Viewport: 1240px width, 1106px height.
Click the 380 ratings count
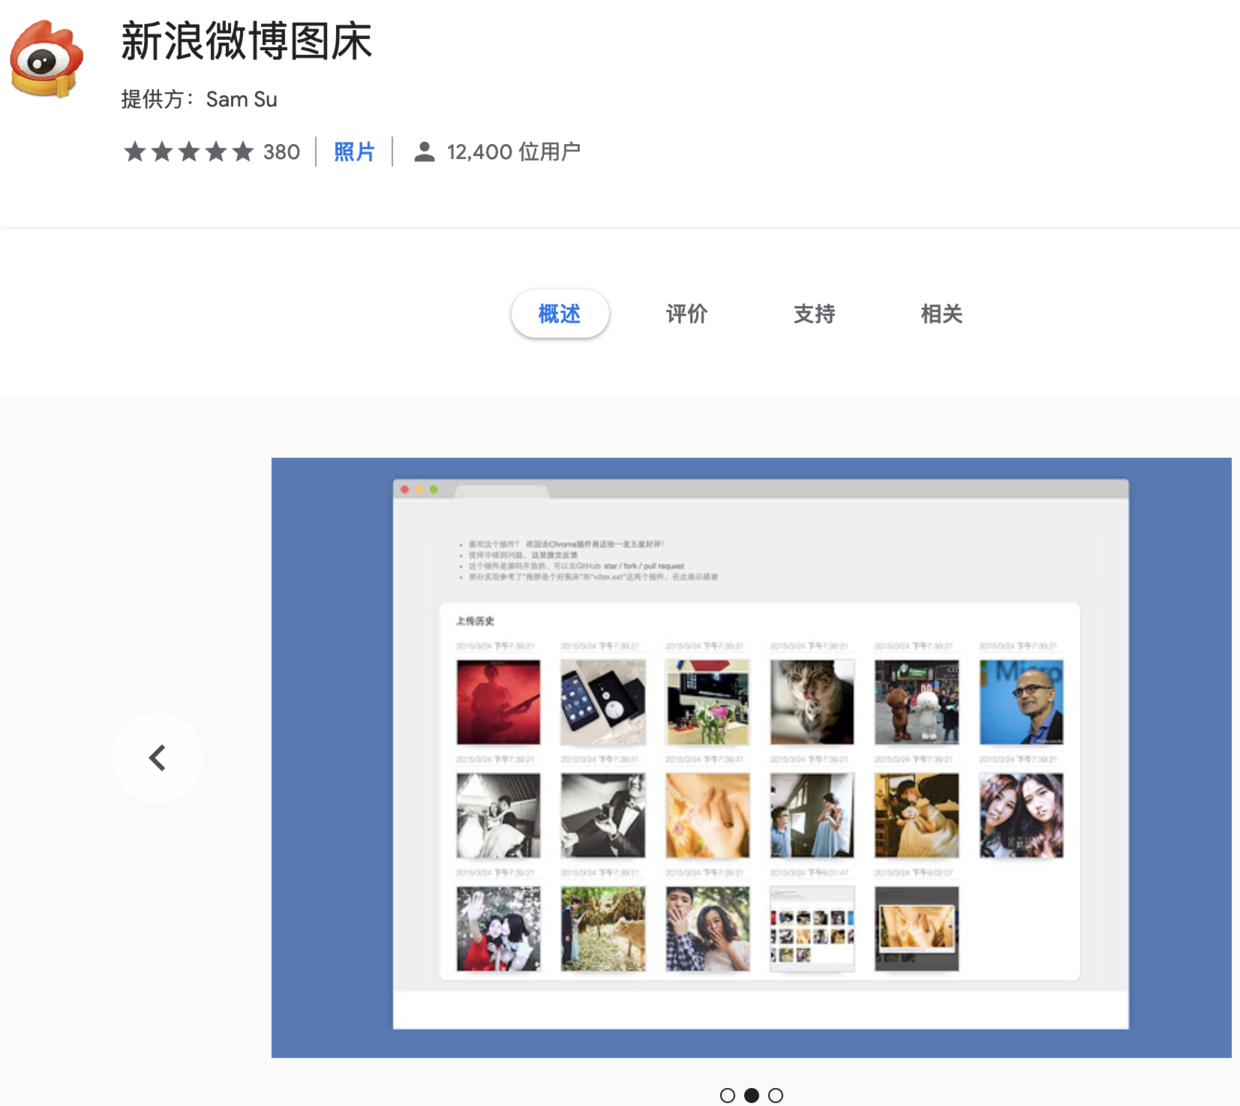coord(282,152)
